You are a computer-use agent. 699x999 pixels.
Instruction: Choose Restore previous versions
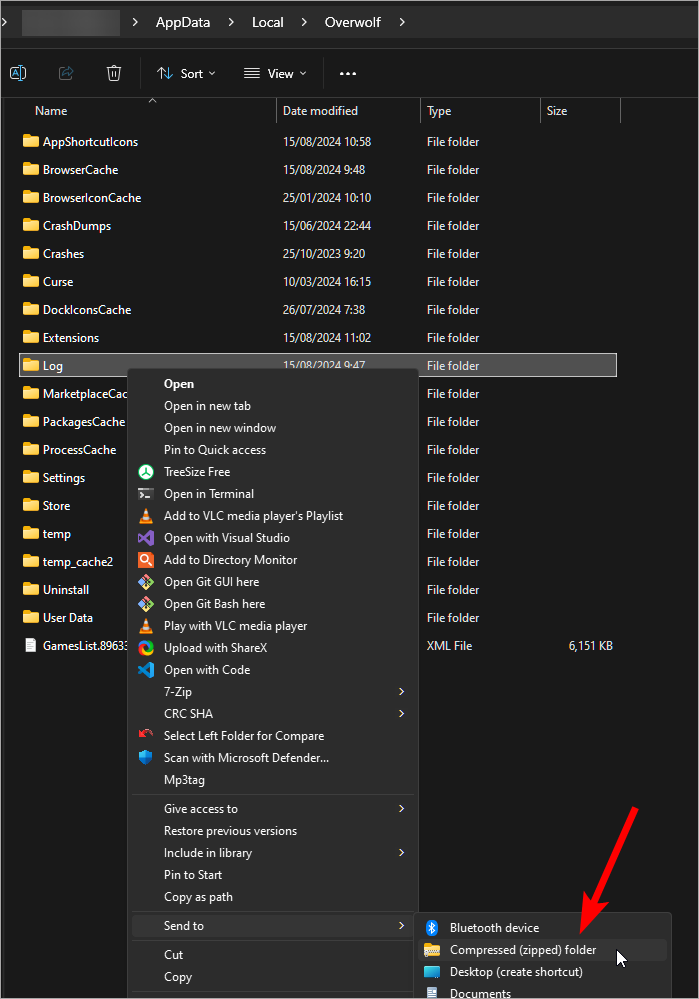(x=230, y=831)
